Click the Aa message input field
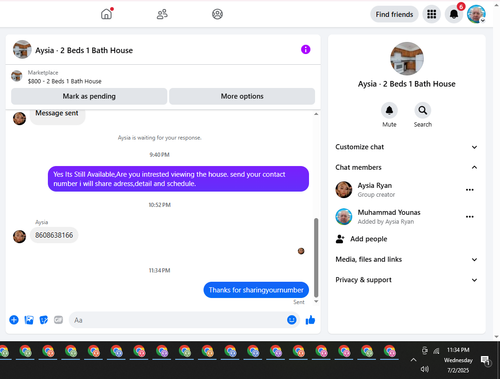The image size is (500, 379). pyautogui.click(x=184, y=320)
